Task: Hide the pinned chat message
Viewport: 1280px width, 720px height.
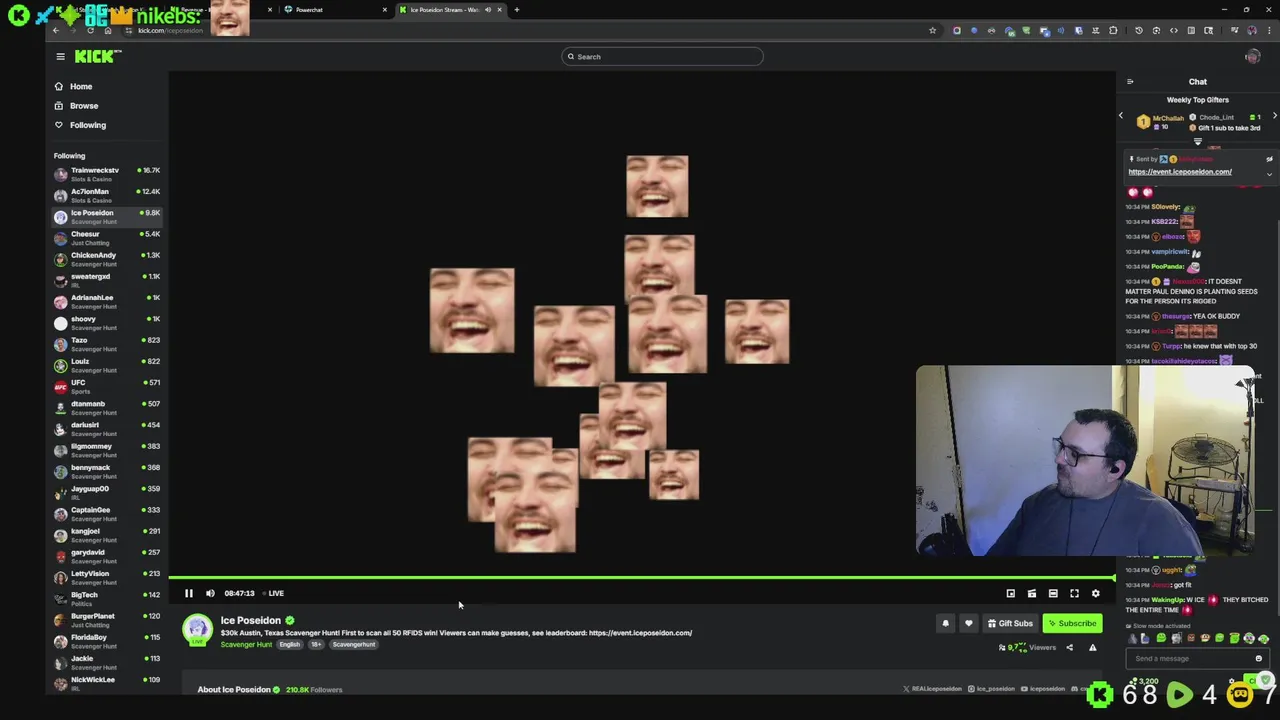Action: pyautogui.click(x=1269, y=159)
